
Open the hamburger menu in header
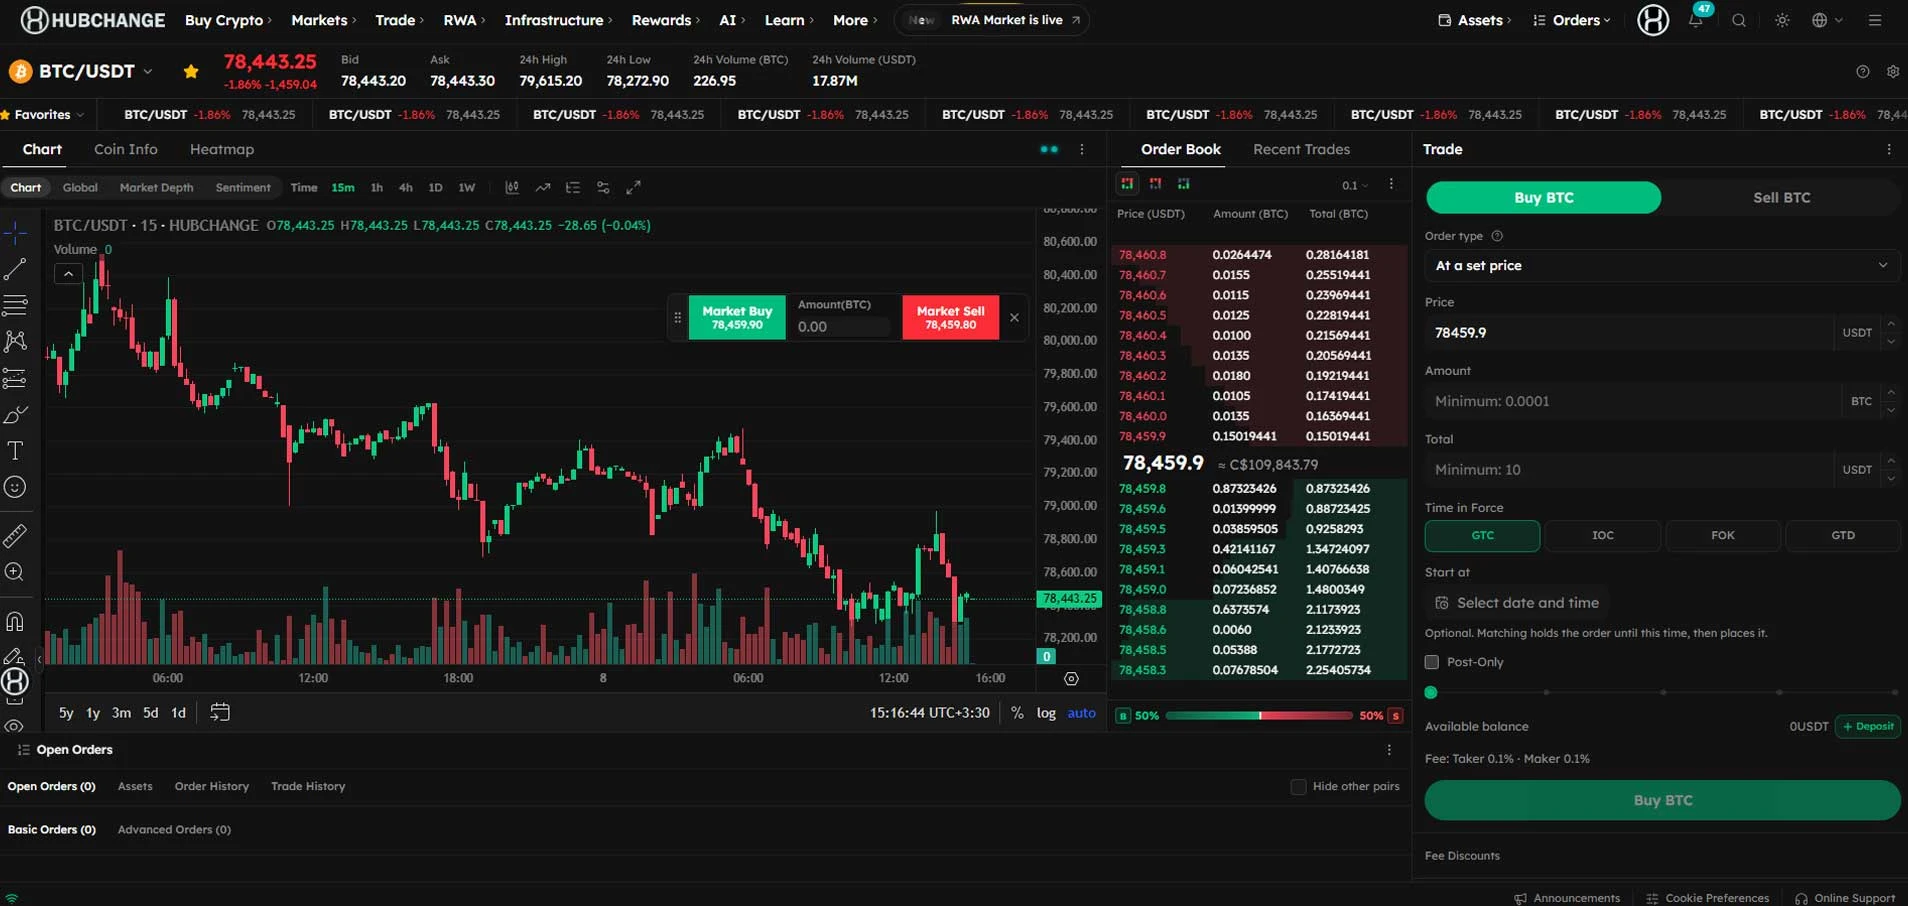(x=1875, y=20)
